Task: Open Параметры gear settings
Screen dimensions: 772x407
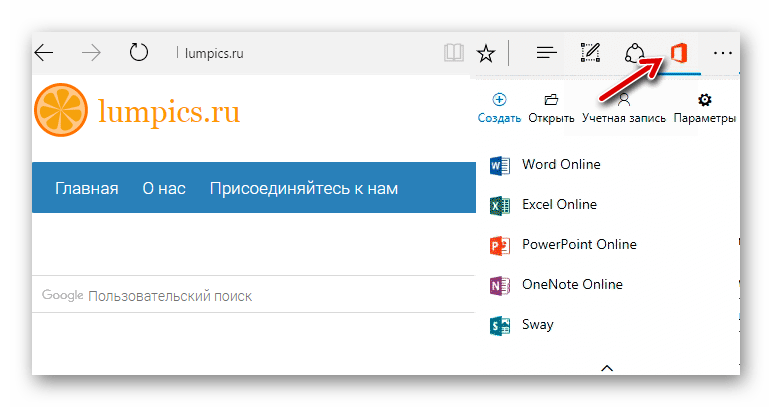Action: pos(705,109)
